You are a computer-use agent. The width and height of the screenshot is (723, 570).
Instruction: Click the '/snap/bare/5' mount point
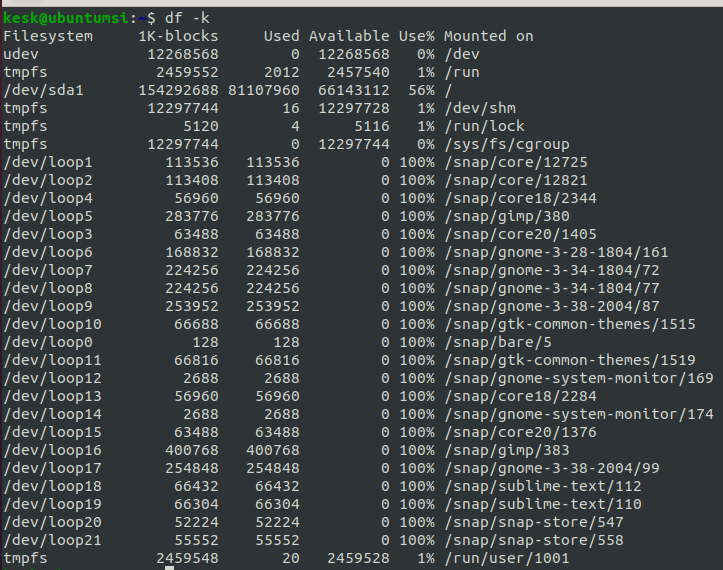pos(498,342)
